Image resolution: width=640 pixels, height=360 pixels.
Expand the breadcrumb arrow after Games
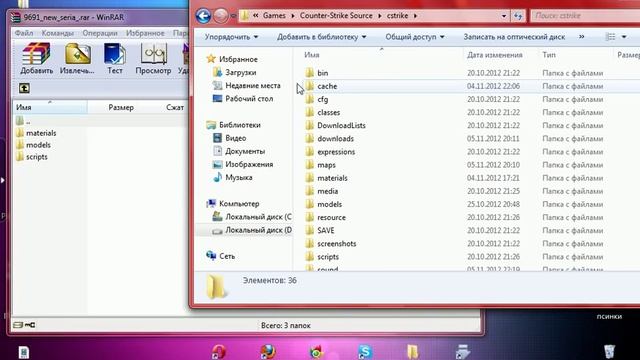[293, 16]
